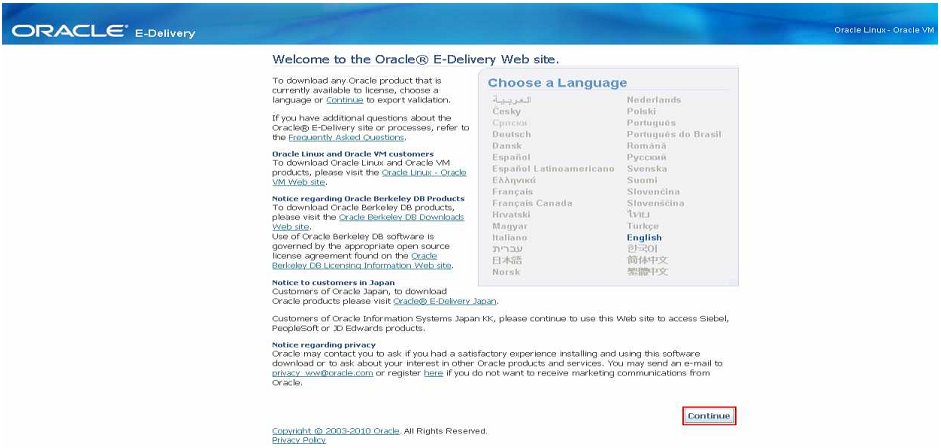Click privacy_ww@oracle.com email link
The image size is (941, 448).
(323, 373)
